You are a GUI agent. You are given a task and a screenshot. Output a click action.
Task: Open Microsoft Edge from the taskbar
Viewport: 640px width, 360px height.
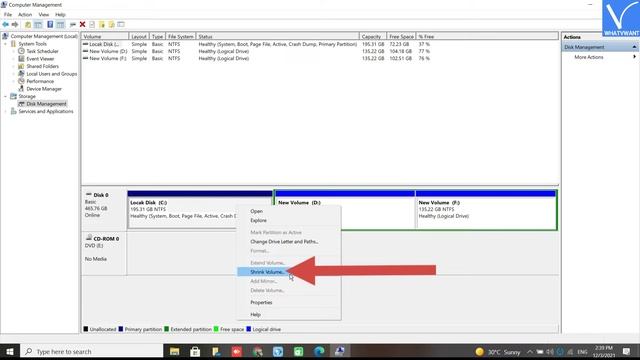319,351
